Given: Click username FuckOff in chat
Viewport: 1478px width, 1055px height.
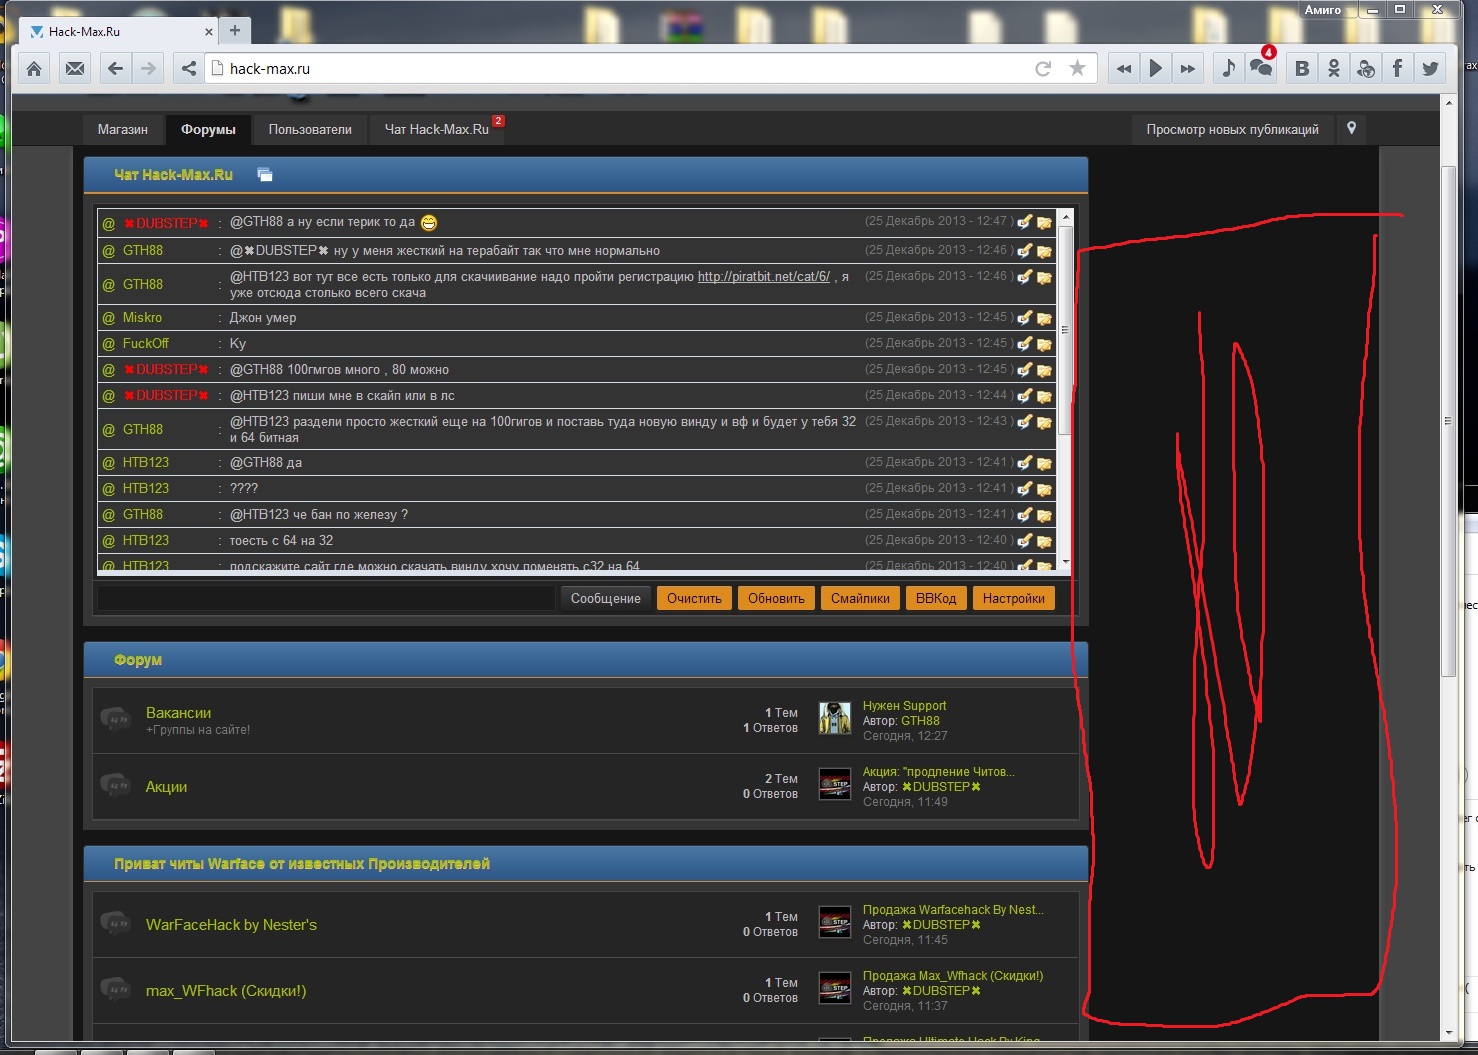Looking at the screenshot, I should (146, 343).
